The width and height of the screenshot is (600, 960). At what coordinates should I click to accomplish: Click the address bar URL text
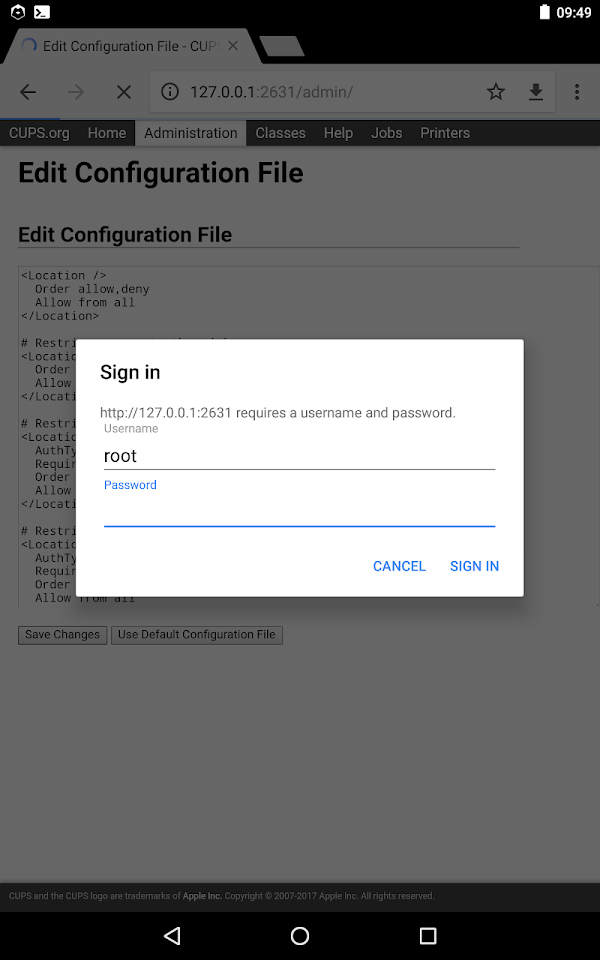click(x=271, y=92)
